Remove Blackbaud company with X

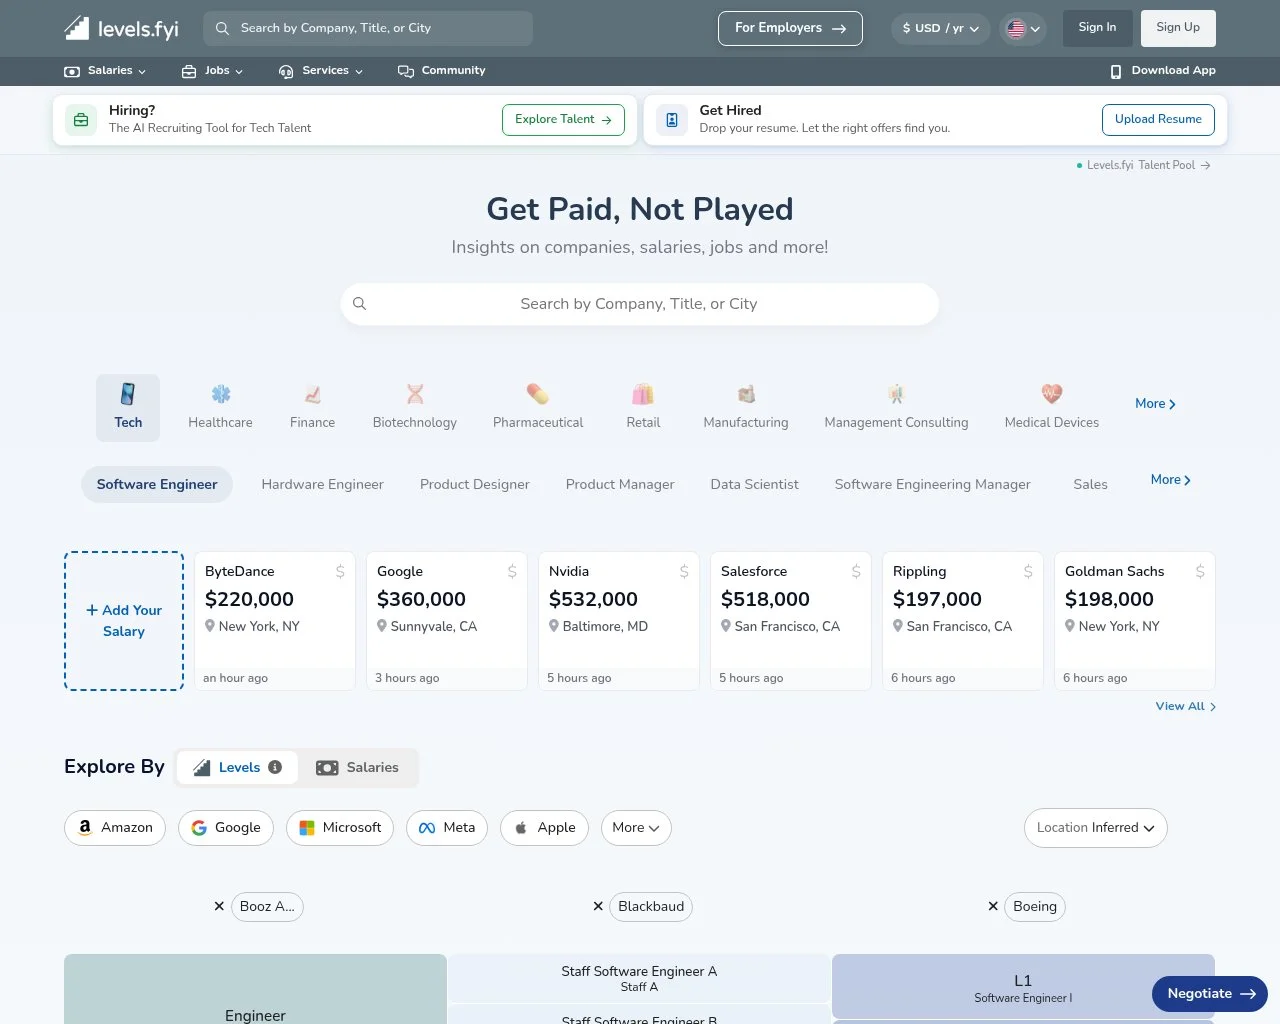598,906
